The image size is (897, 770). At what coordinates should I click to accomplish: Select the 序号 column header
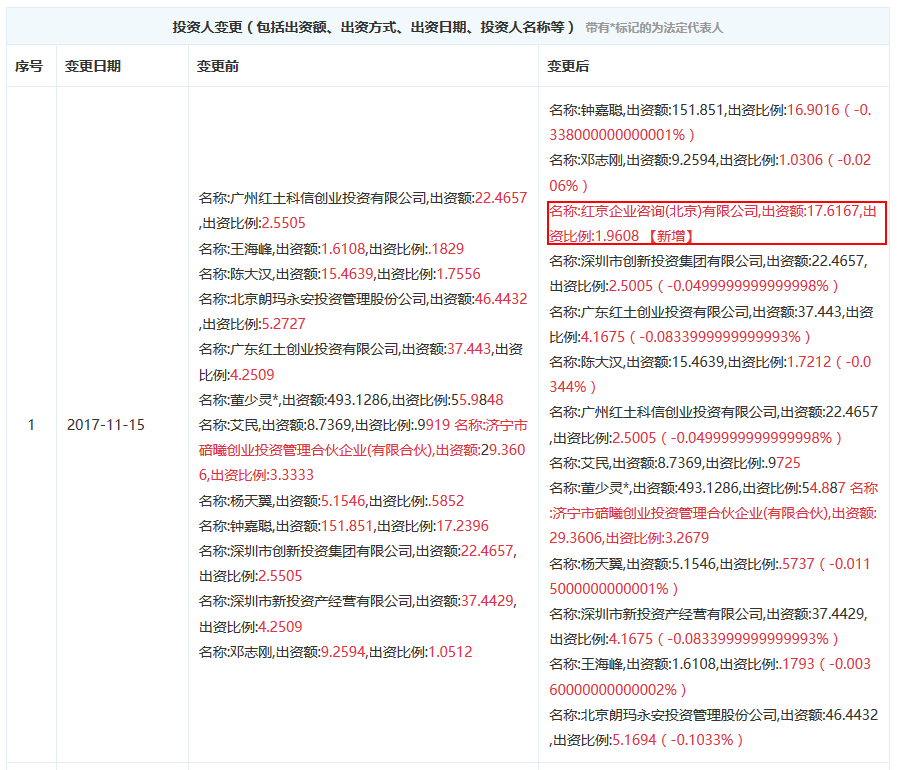(x=29, y=66)
